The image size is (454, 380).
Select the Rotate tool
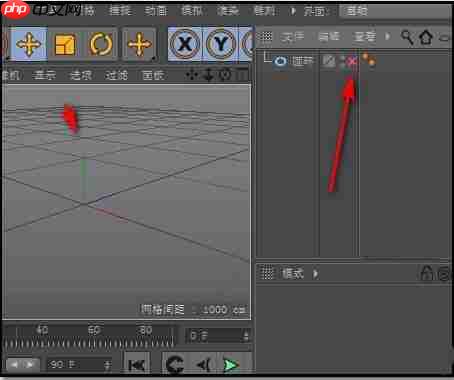(101, 44)
